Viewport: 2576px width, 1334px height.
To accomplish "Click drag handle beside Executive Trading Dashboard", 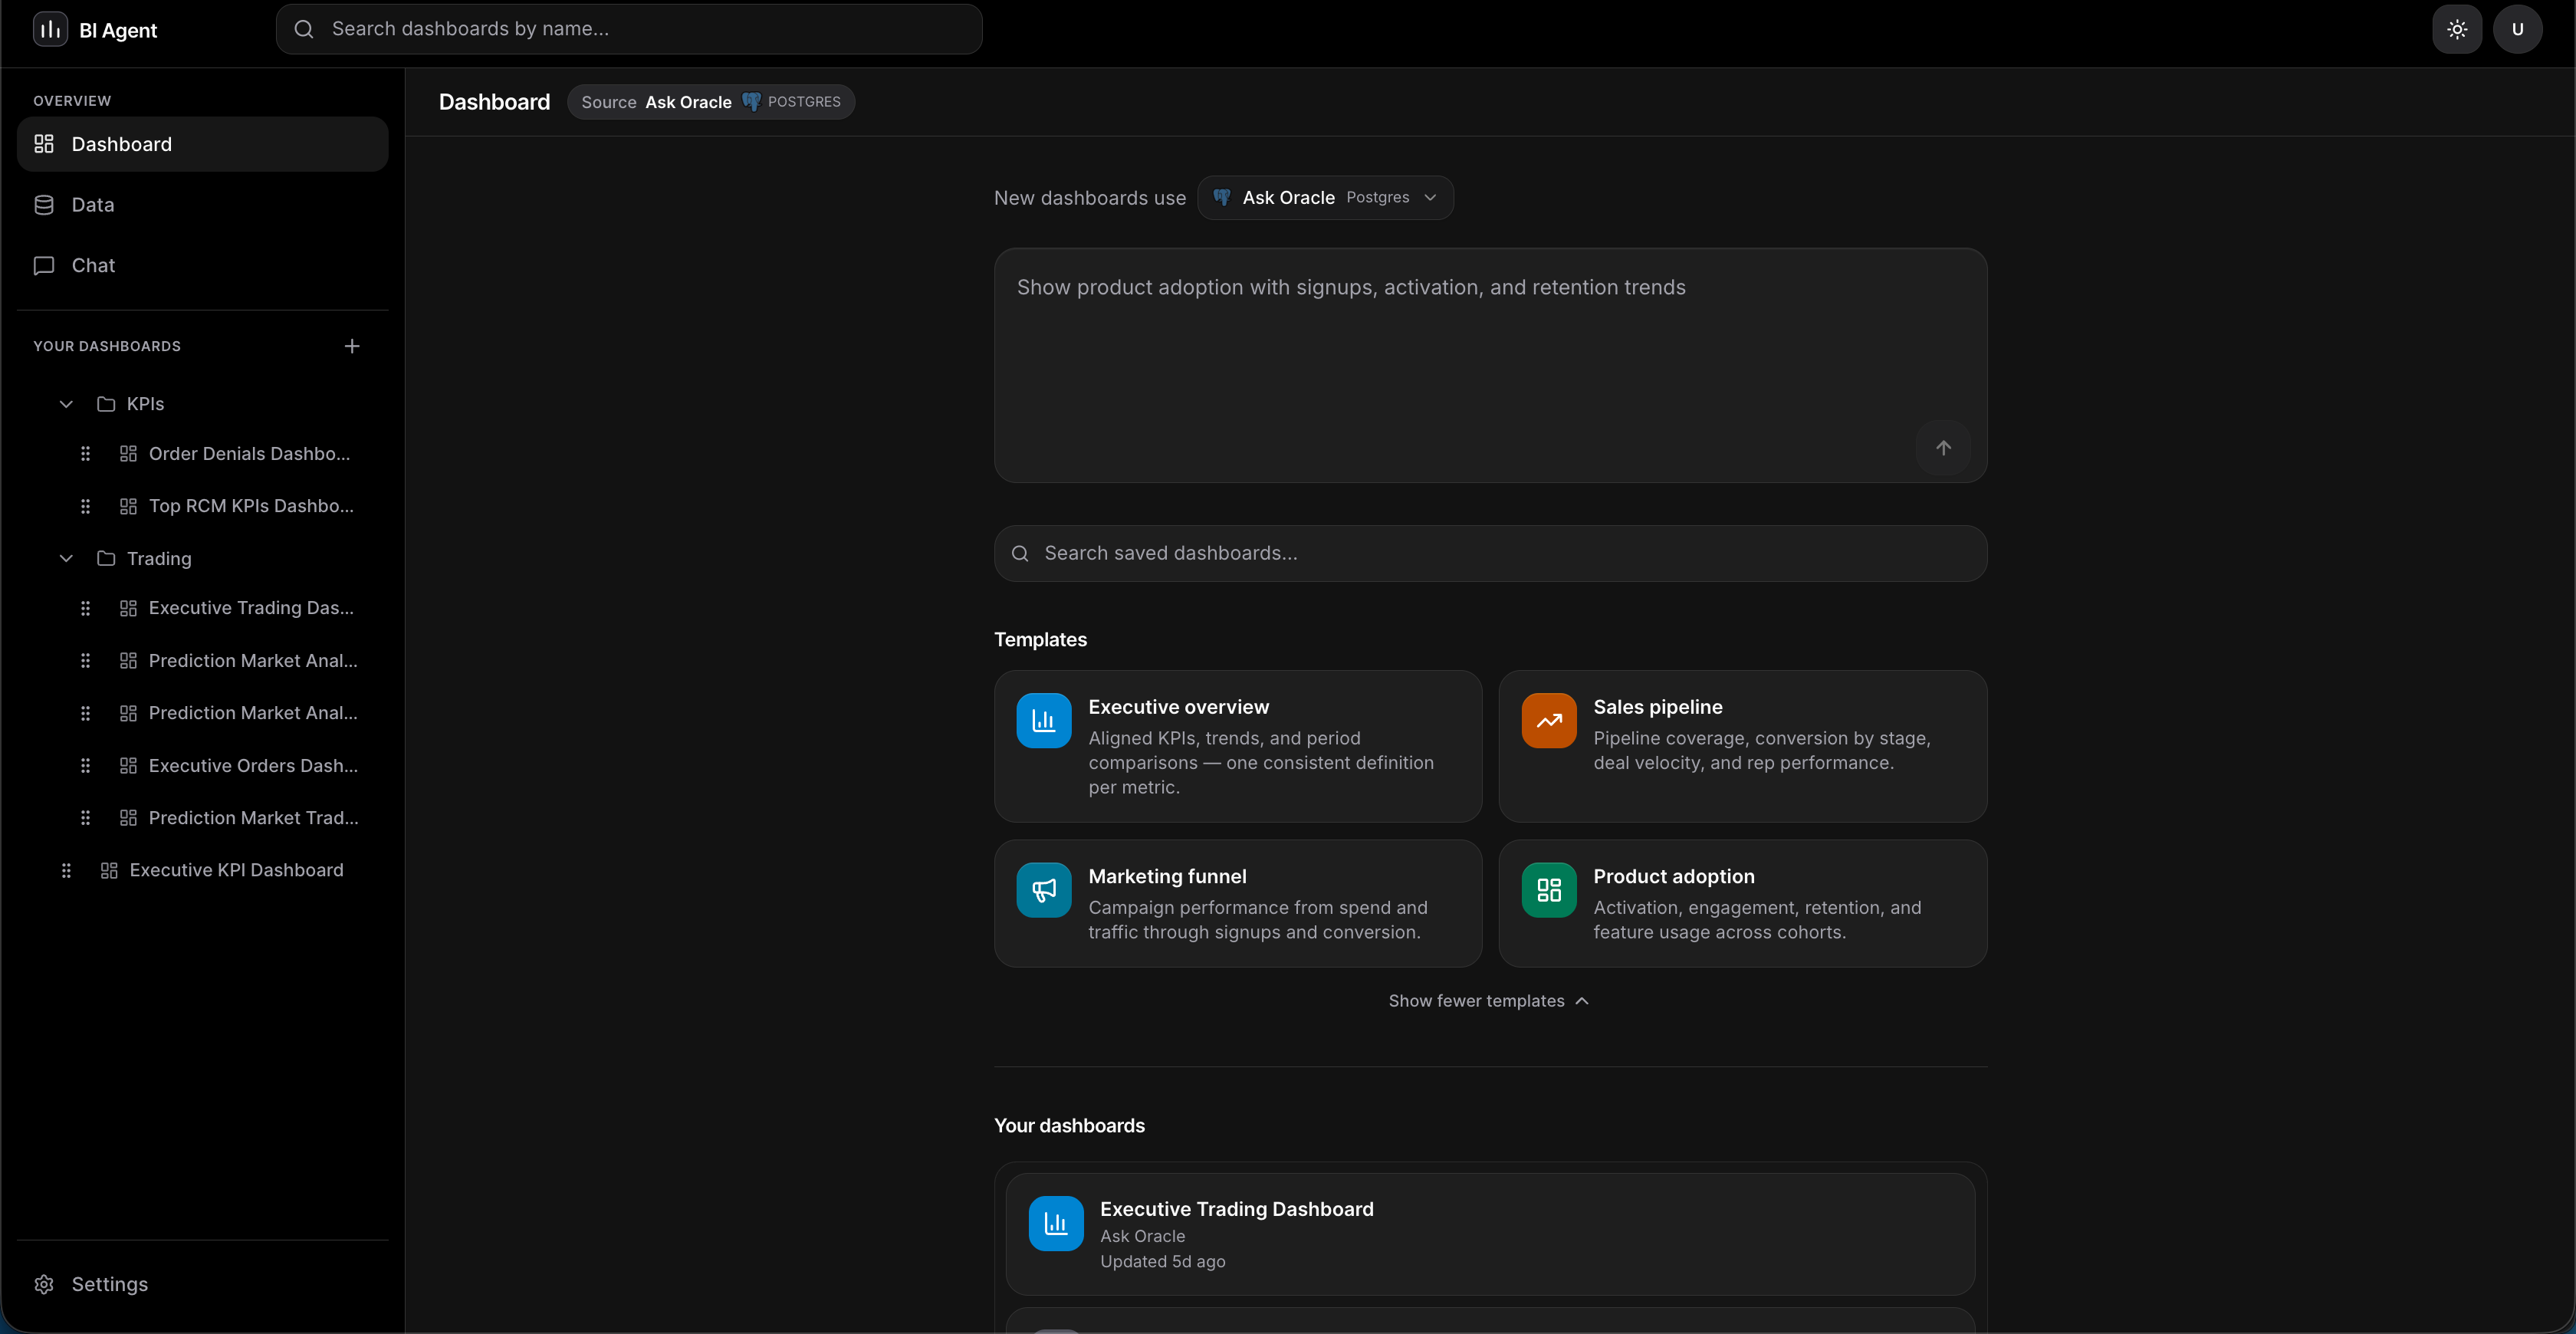I will tap(85, 608).
